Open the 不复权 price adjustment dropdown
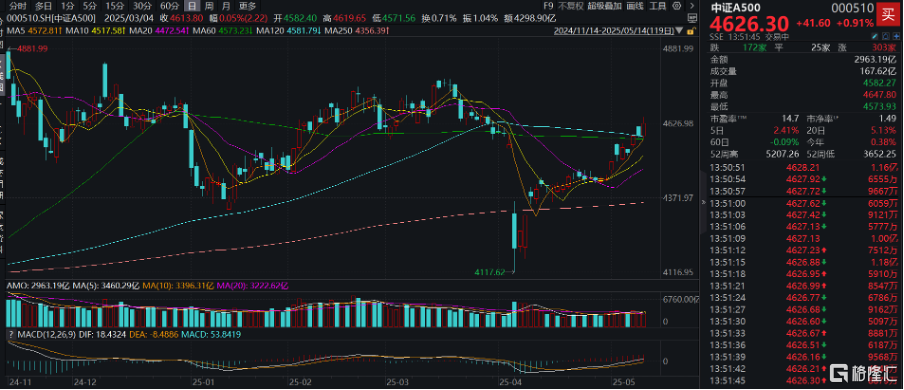Screen dimensions: 904x390 [571, 6]
